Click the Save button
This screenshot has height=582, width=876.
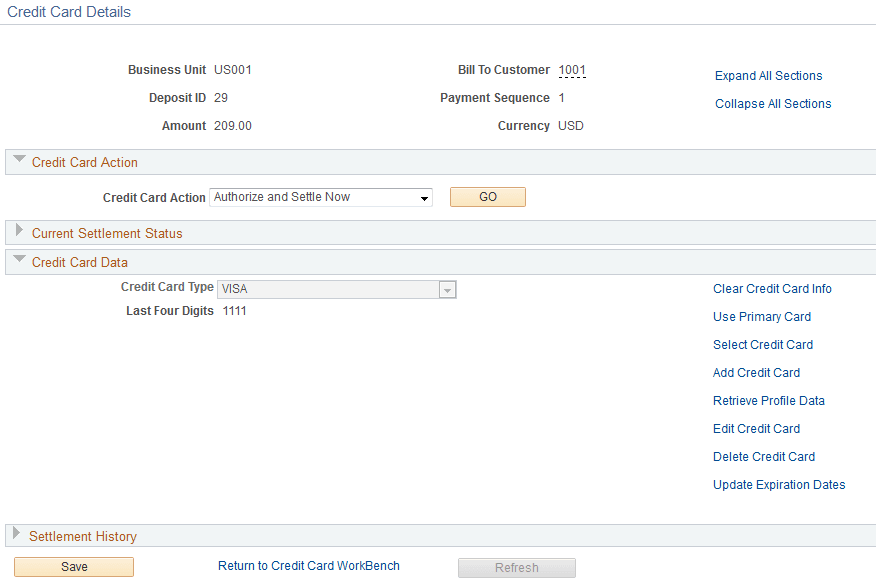click(x=73, y=567)
